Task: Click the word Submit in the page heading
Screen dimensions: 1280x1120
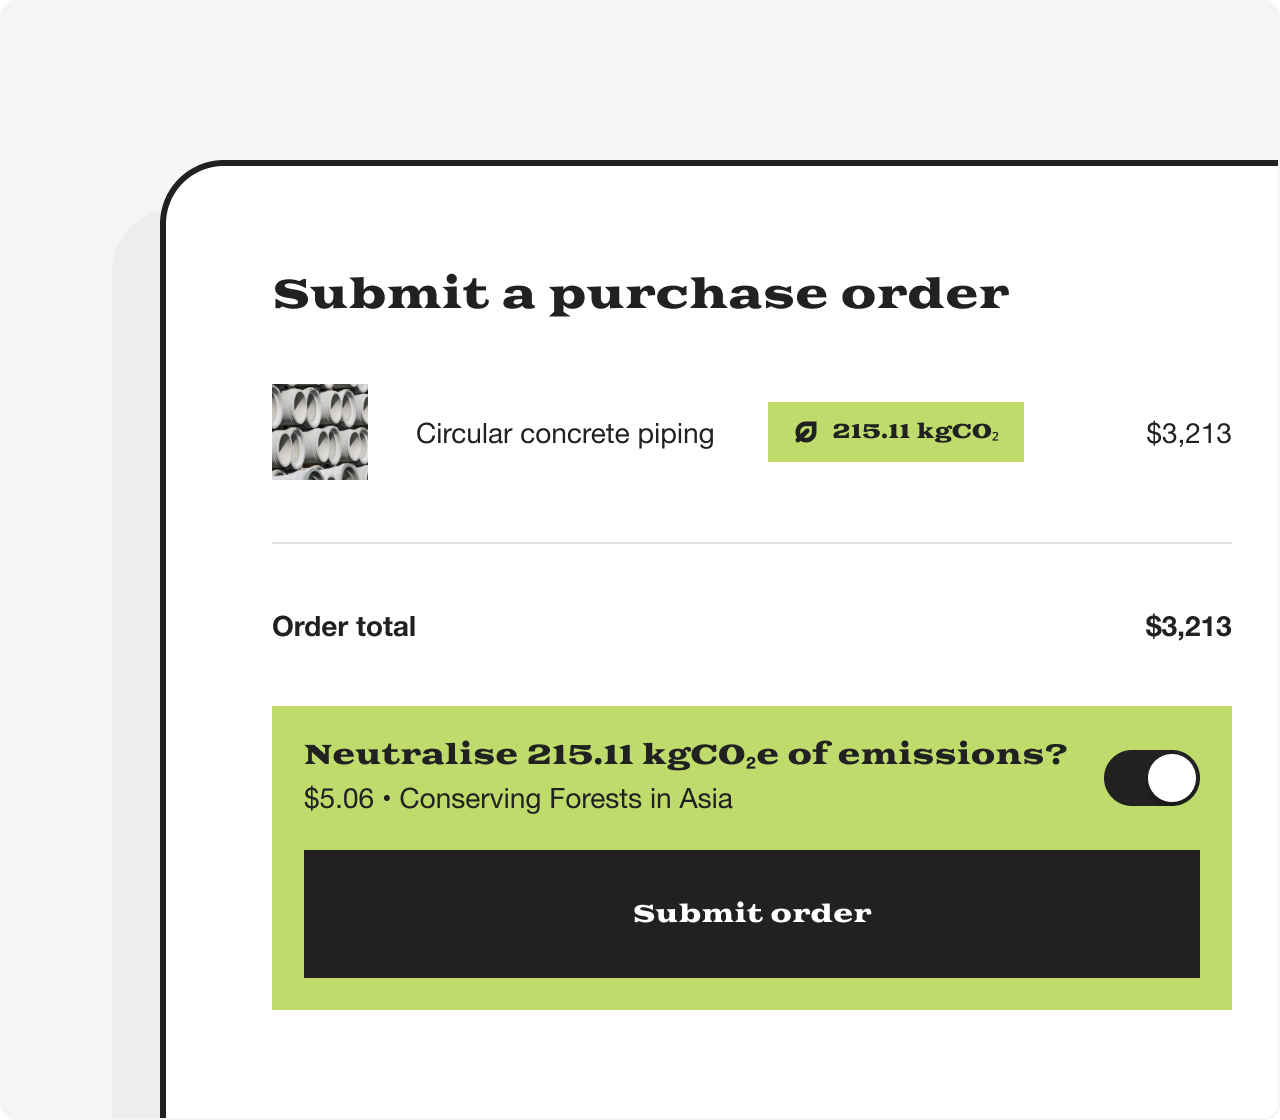Action: [381, 294]
